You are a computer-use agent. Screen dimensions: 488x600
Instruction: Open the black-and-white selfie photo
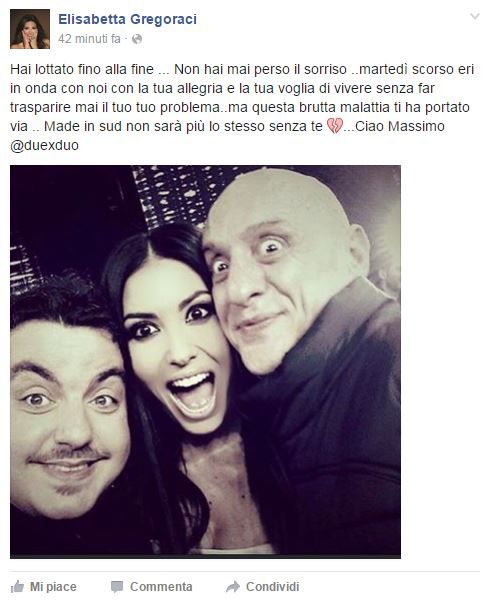click(x=206, y=362)
